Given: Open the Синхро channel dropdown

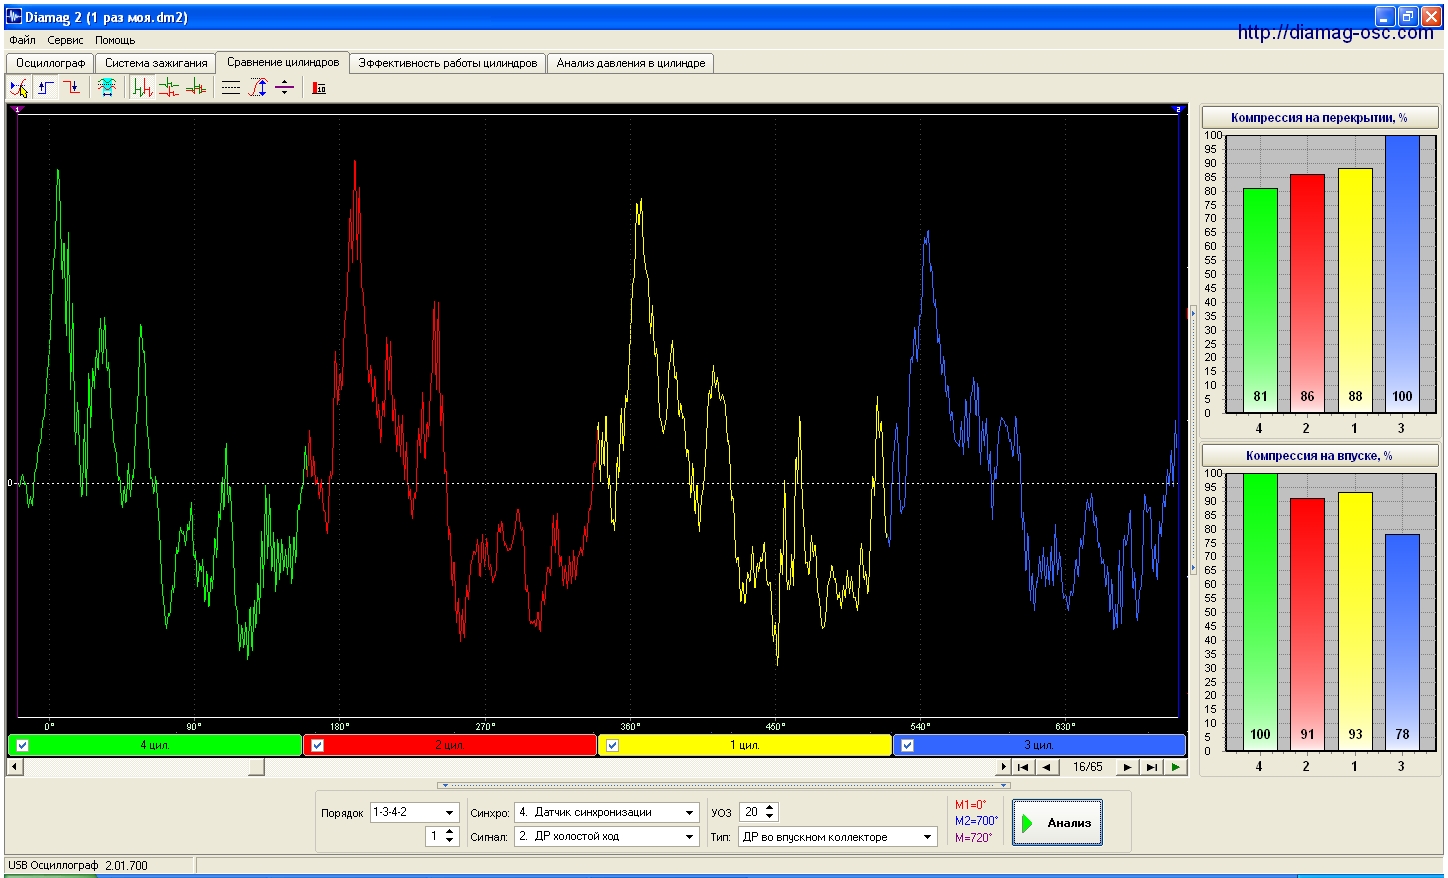Looking at the screenshot, I should click(689, 813).
